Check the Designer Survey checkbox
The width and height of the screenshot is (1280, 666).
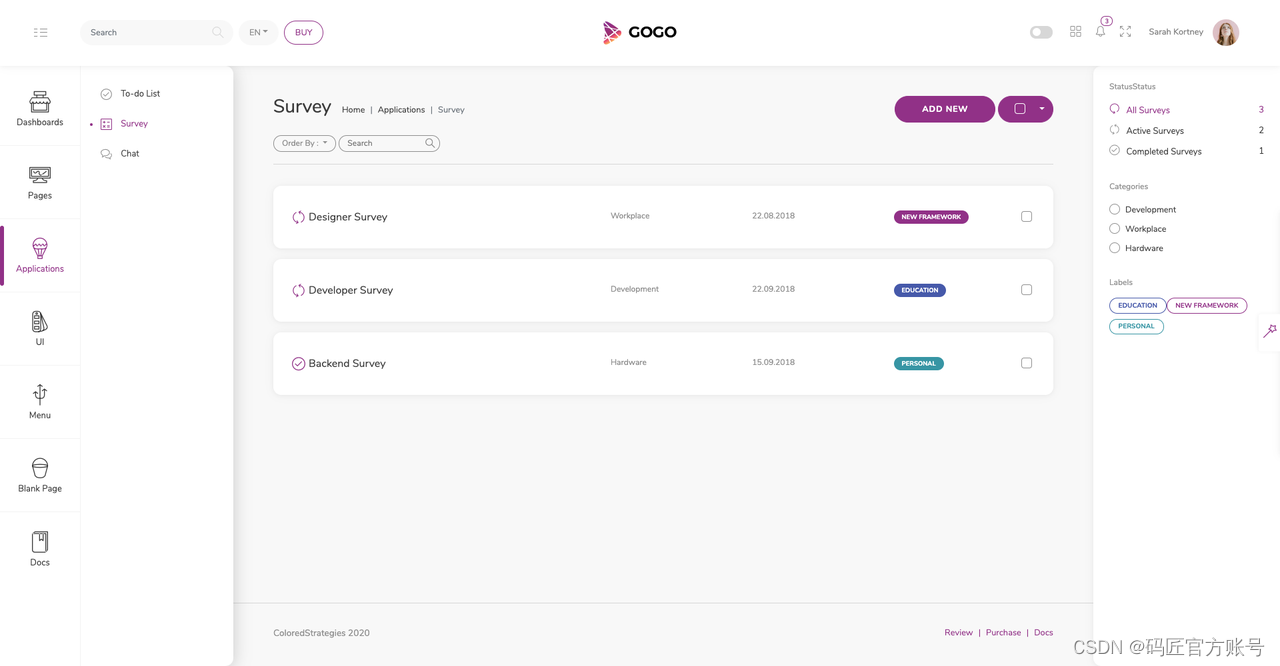click(x=1026, y=216)
